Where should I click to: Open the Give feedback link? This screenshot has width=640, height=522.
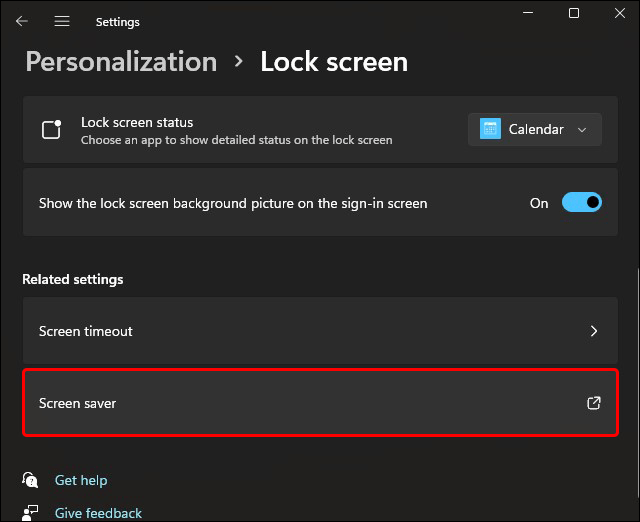coord(98,513)
